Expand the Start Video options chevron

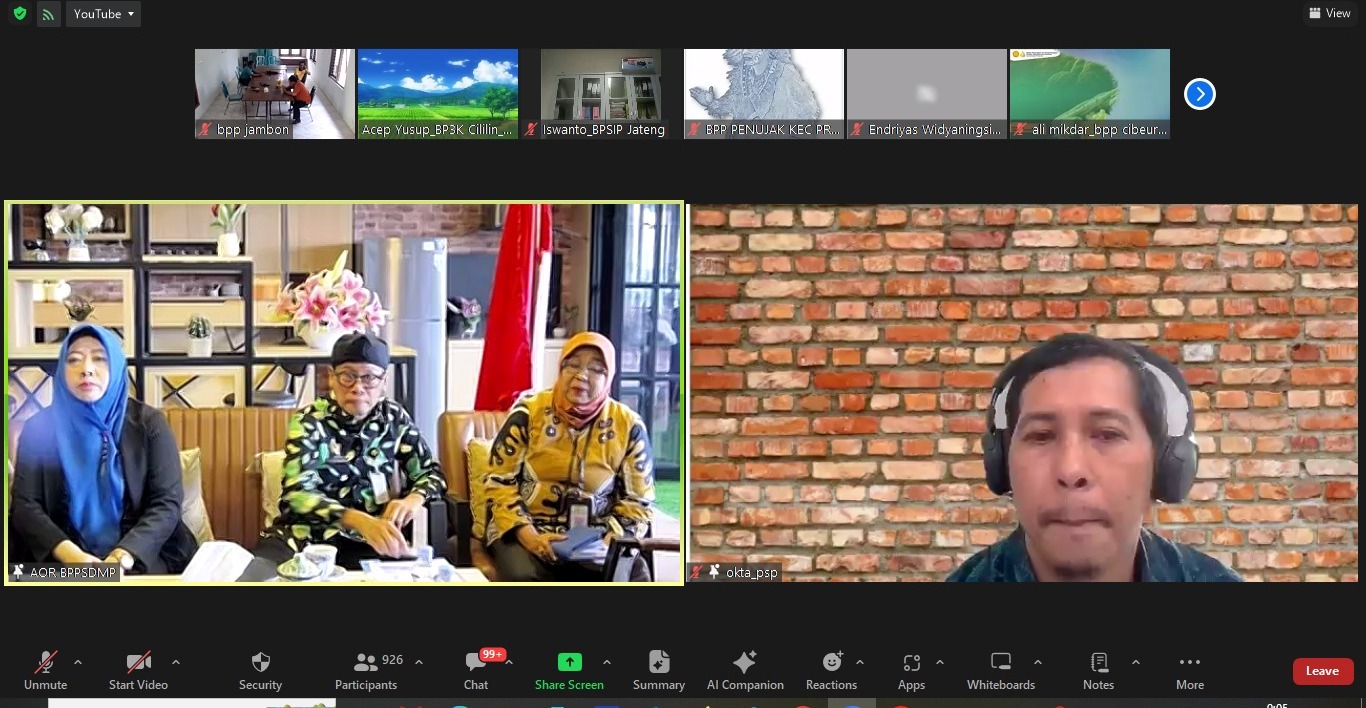pos(176,661)
